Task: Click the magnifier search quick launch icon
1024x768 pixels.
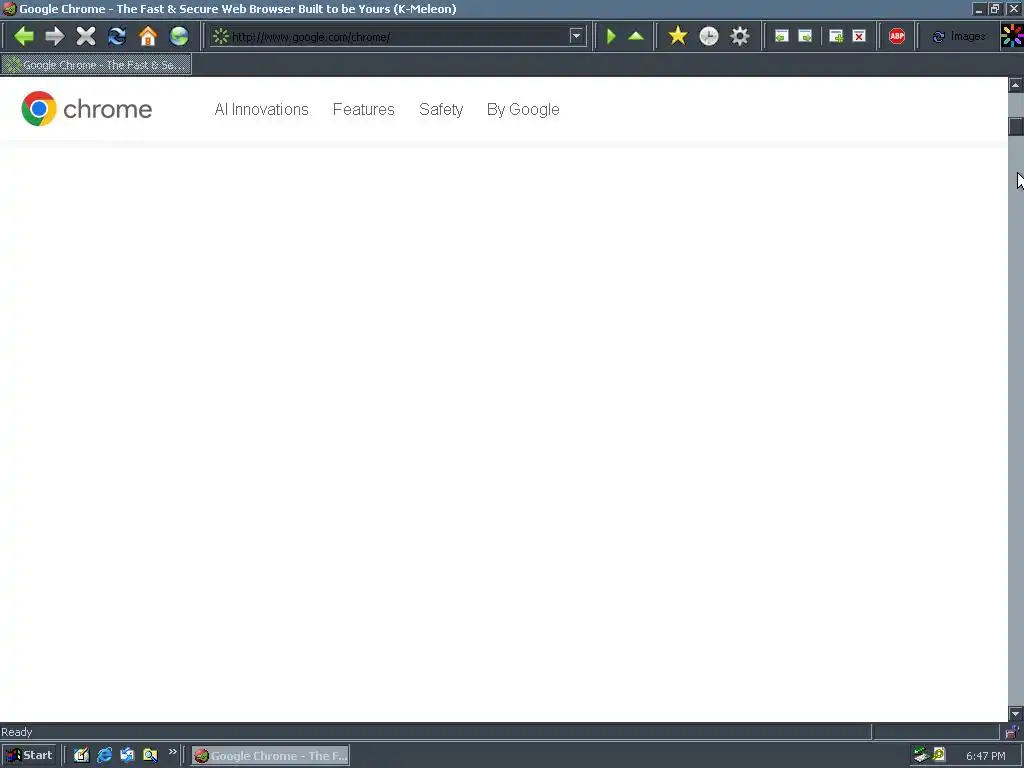Action: pyautogui.click(x=150, y=756)
